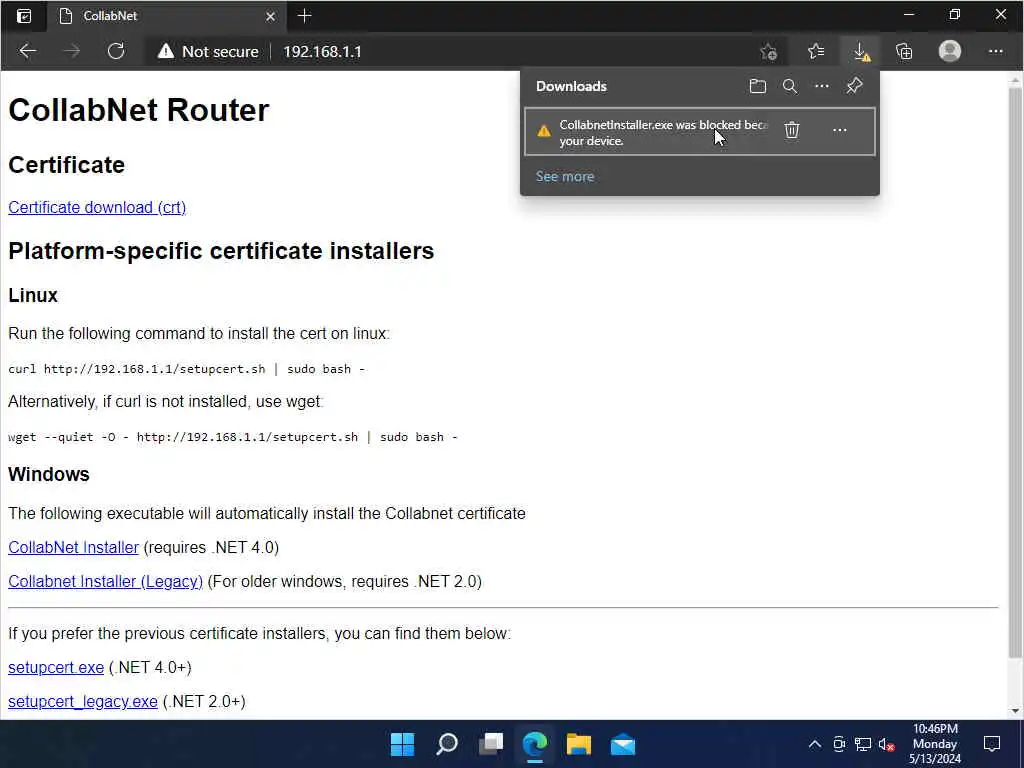1024x768 pixels.
Task: Open the Collections toolbar icon
Action: (x=904, y=51)
